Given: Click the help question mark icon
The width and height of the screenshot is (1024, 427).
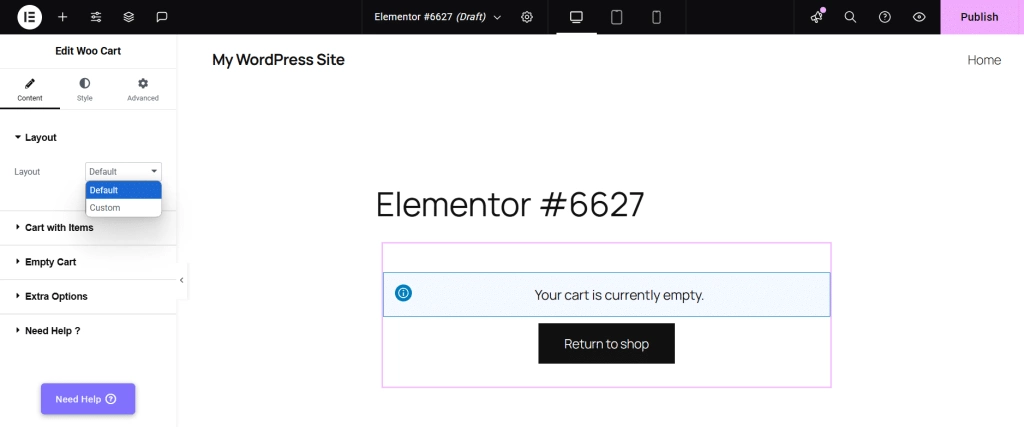Looking at the screenshot, I should tap(884, 17).
